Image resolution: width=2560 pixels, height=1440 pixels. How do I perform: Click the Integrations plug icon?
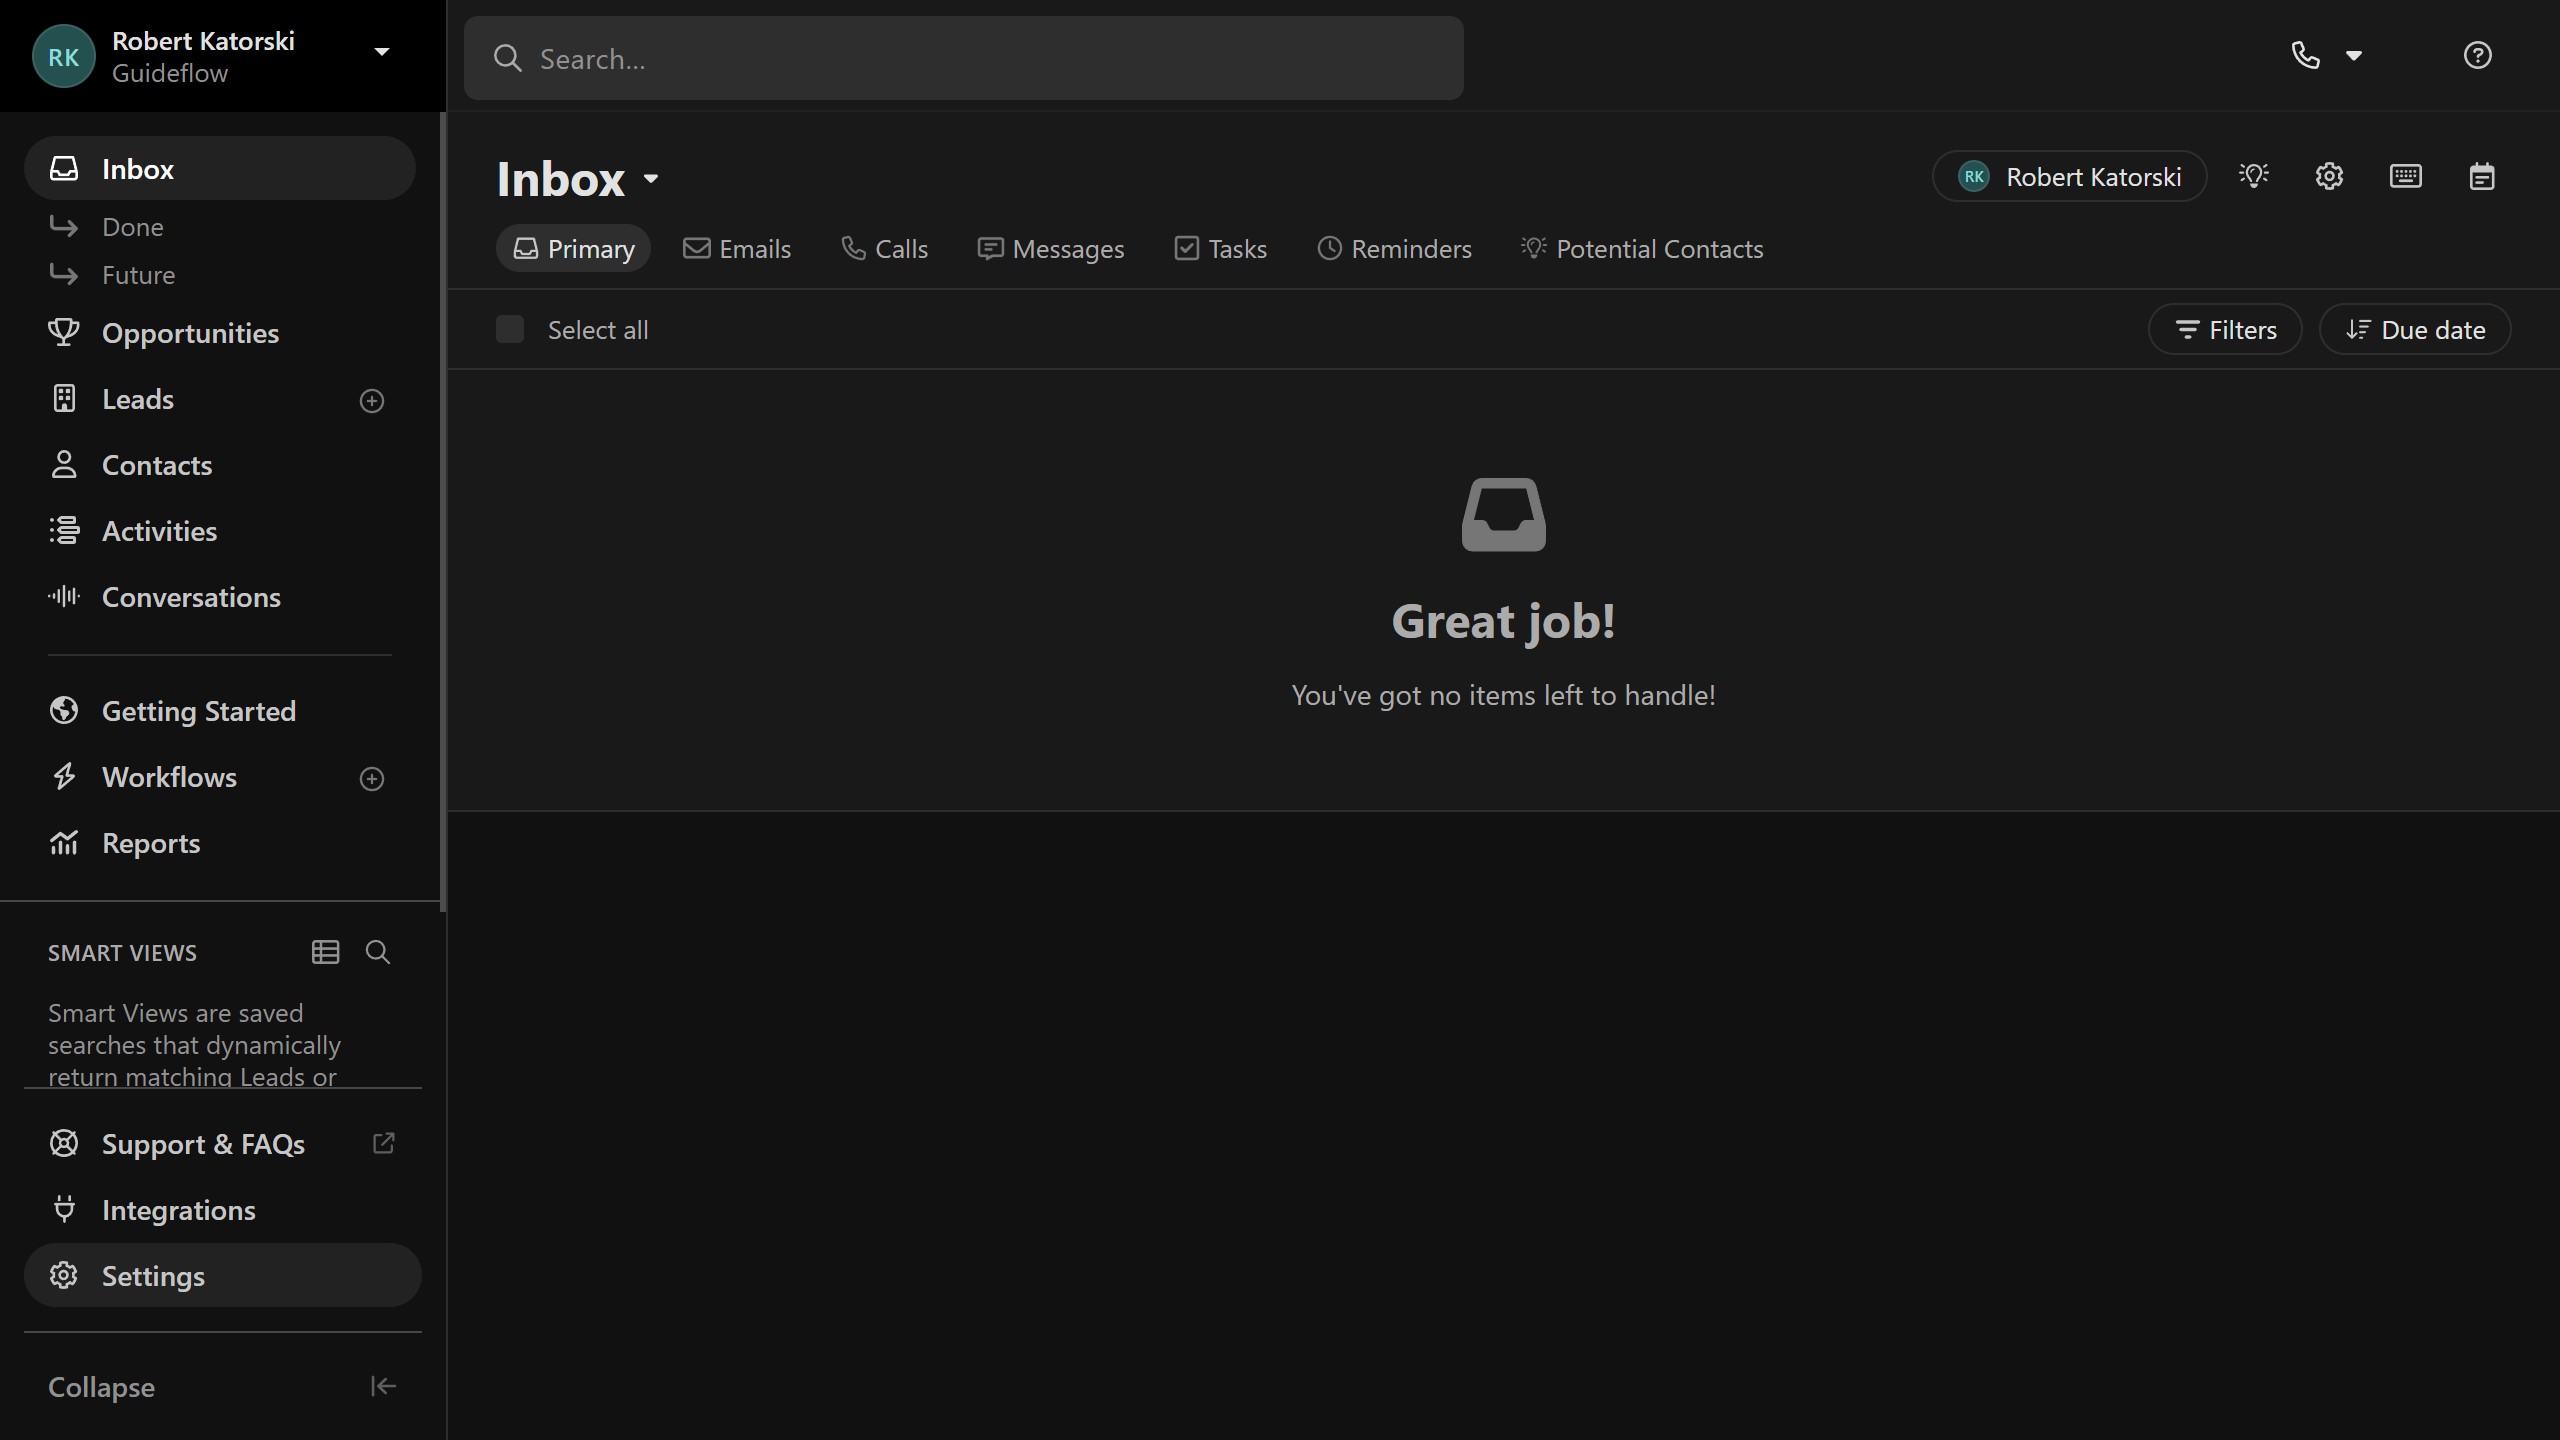click(x=64, y=1209)
